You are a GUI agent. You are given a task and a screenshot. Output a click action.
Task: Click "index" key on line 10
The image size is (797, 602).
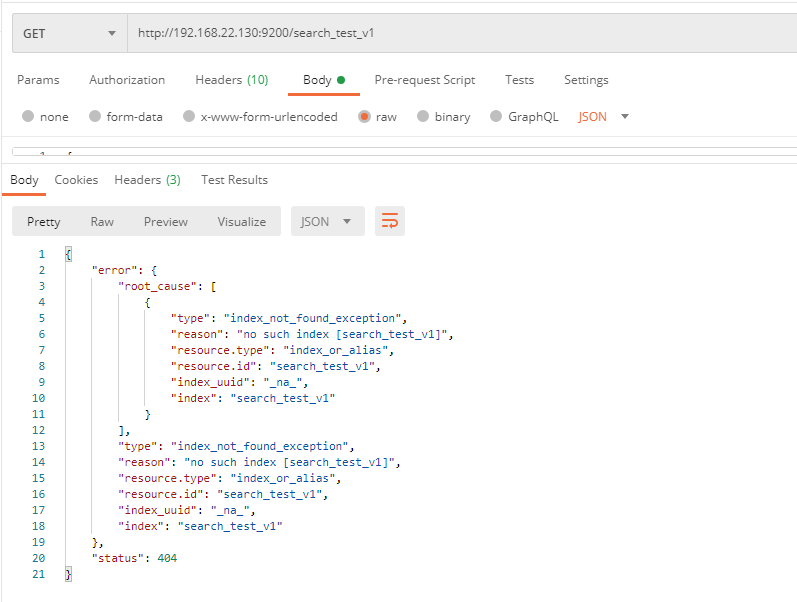194,398
